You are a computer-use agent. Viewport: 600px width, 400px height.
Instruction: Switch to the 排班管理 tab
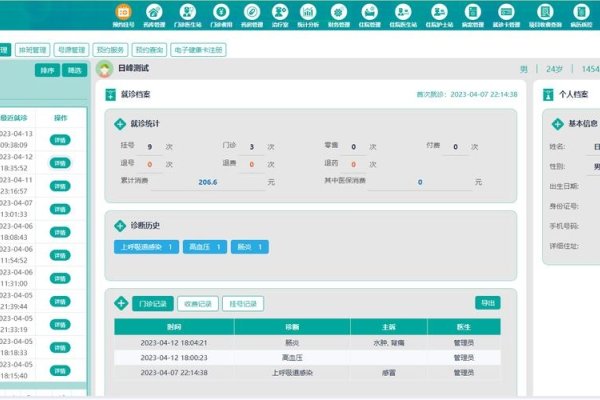coord(33,50)
